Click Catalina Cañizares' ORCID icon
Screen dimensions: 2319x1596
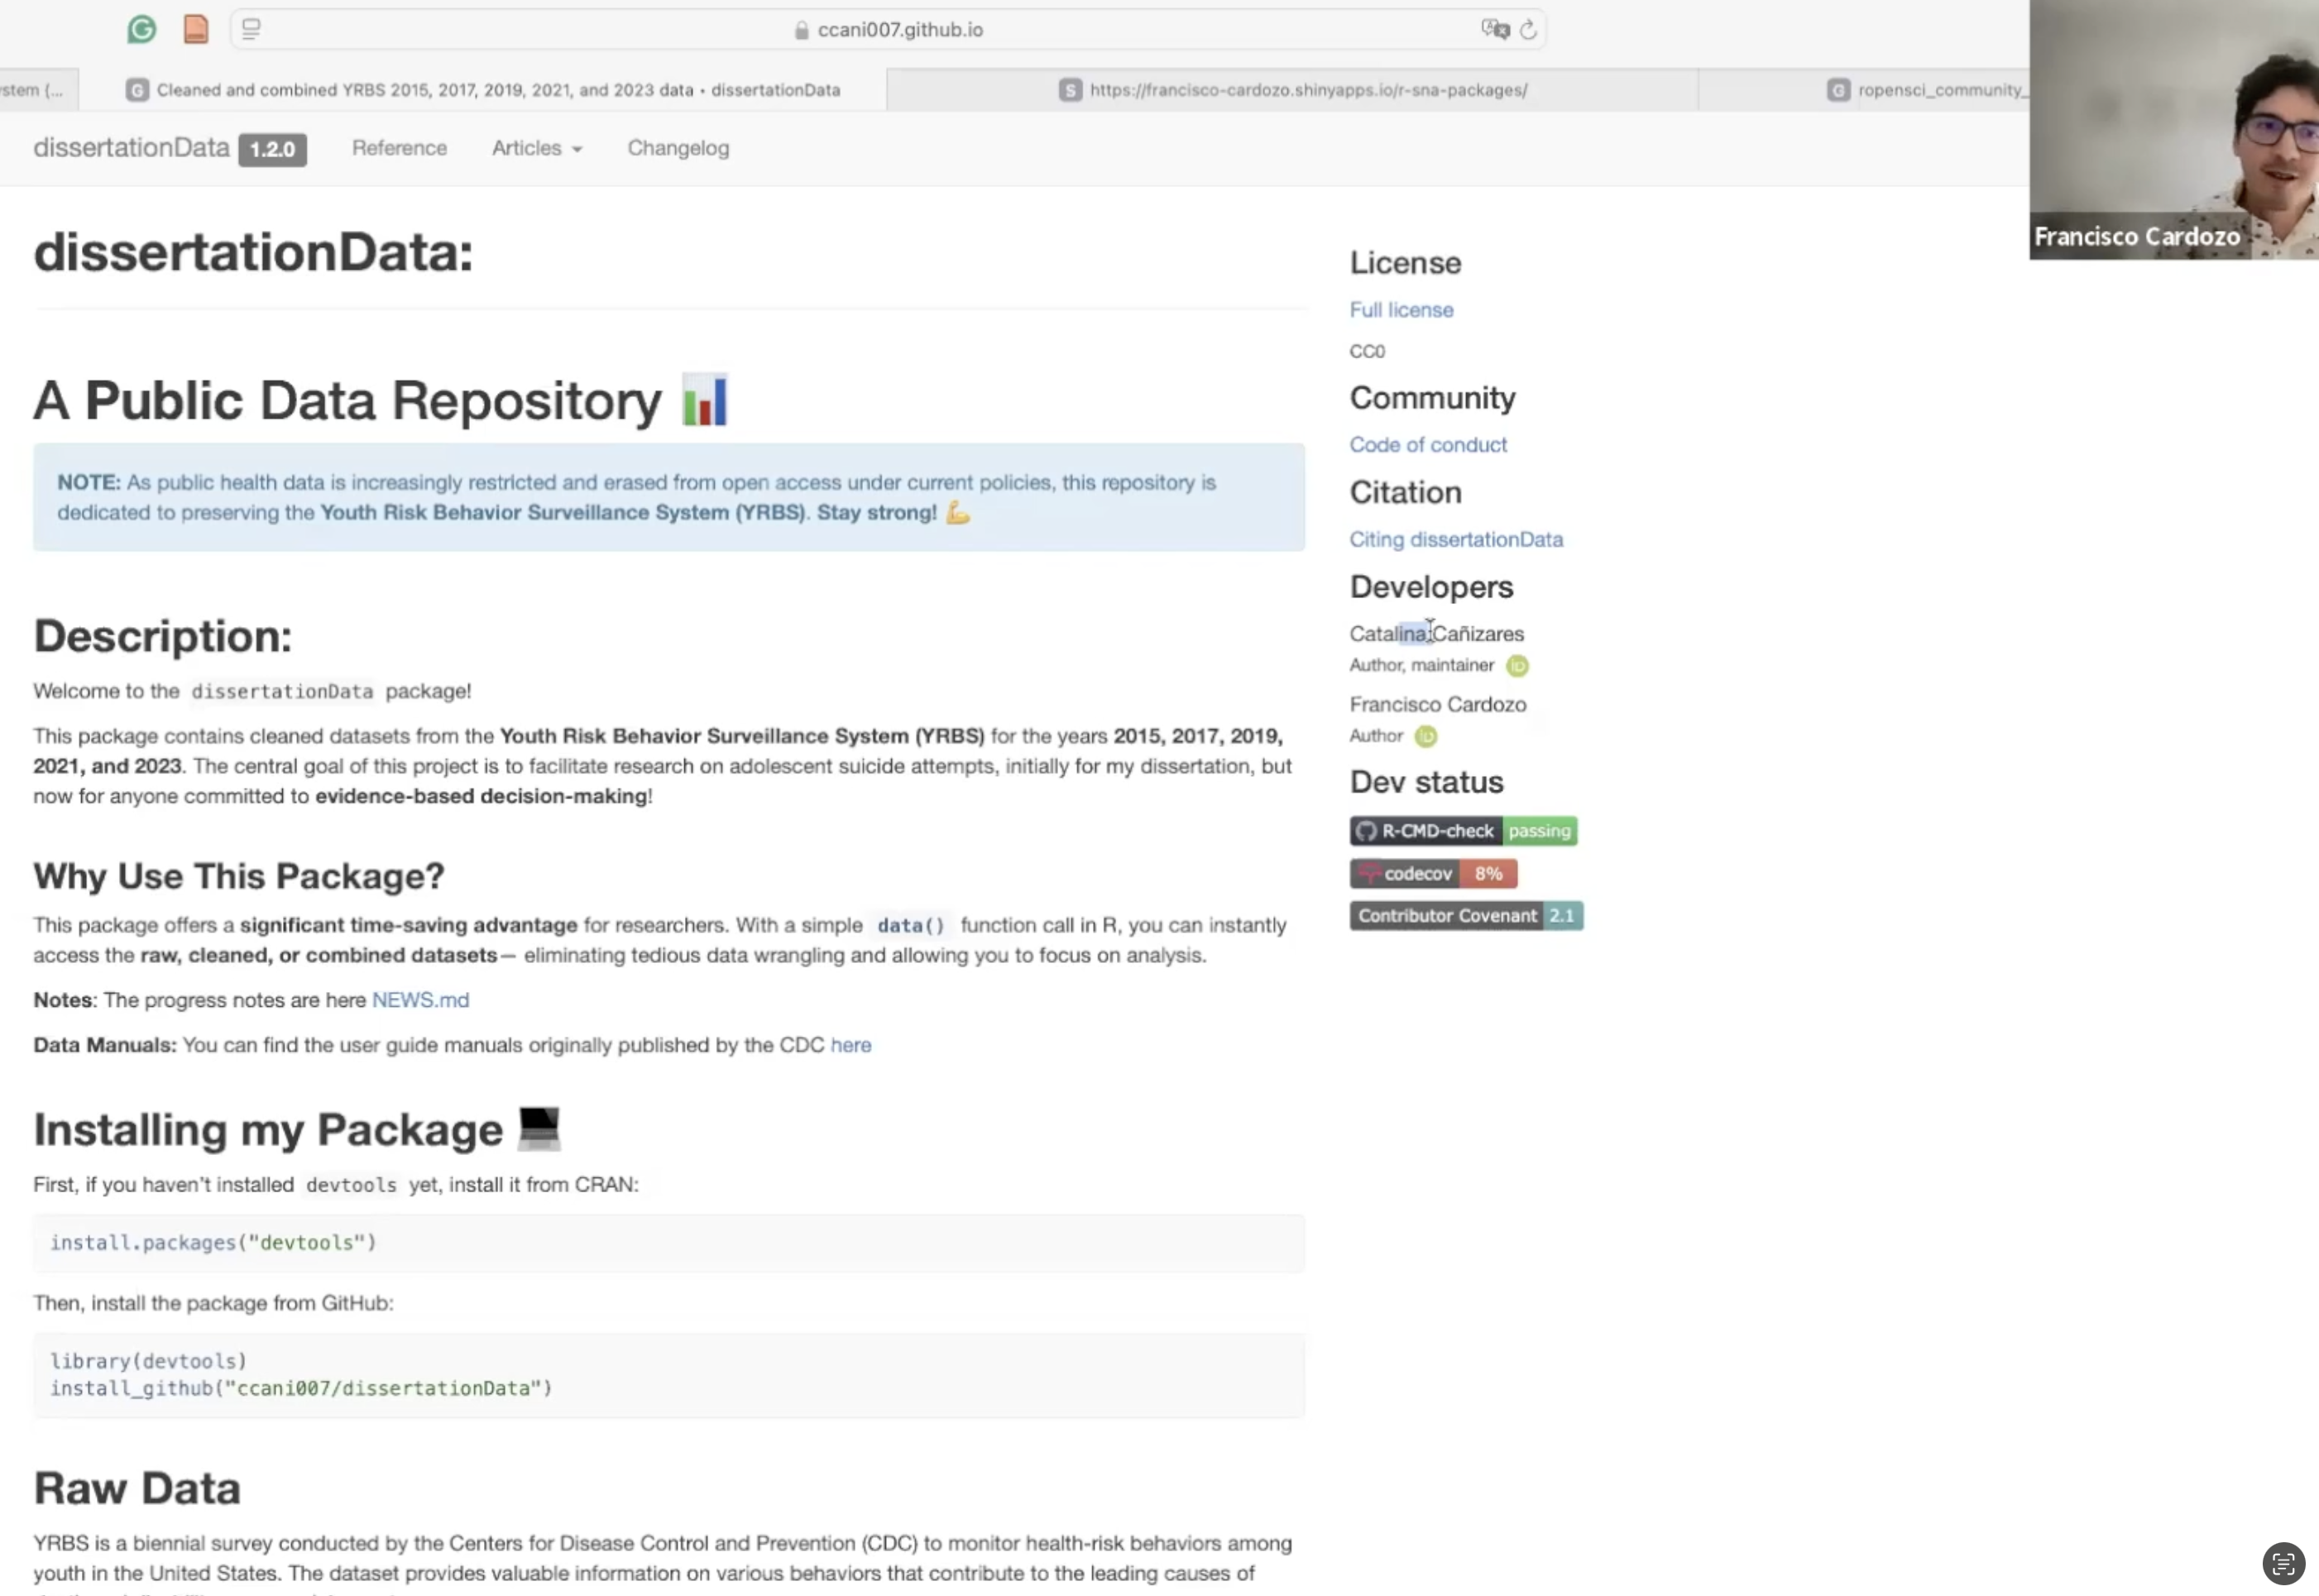click(1517, 666)
